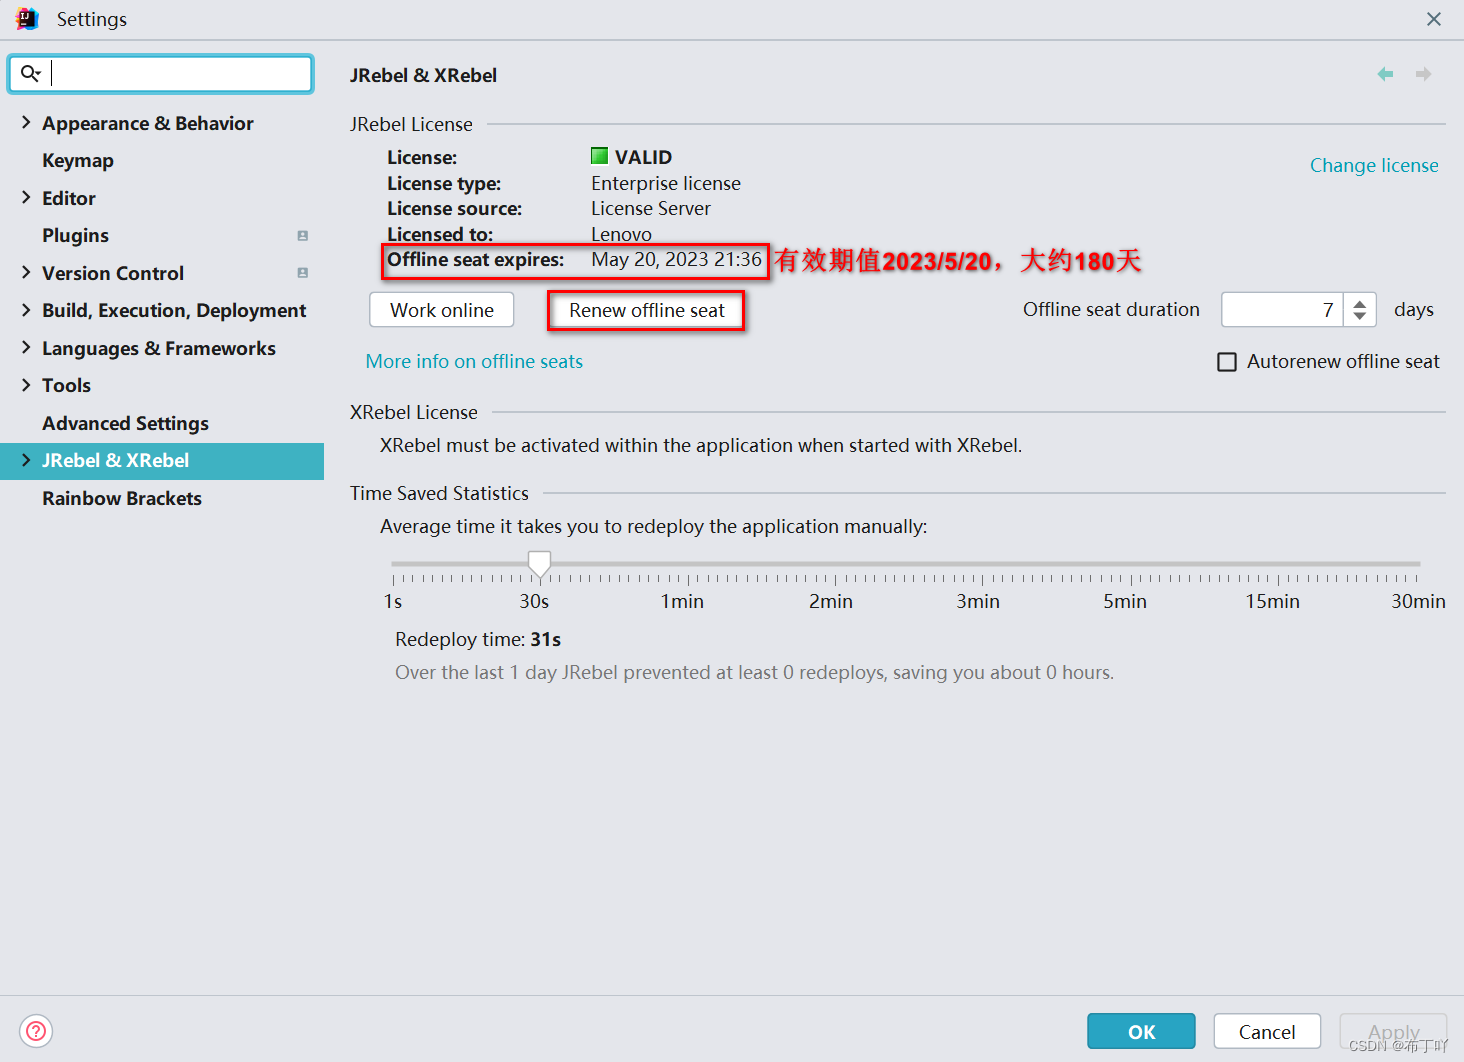The image size is (1464, 1062).
Task: Click the JRebel License section heading
Action: [x=411, y=125]
